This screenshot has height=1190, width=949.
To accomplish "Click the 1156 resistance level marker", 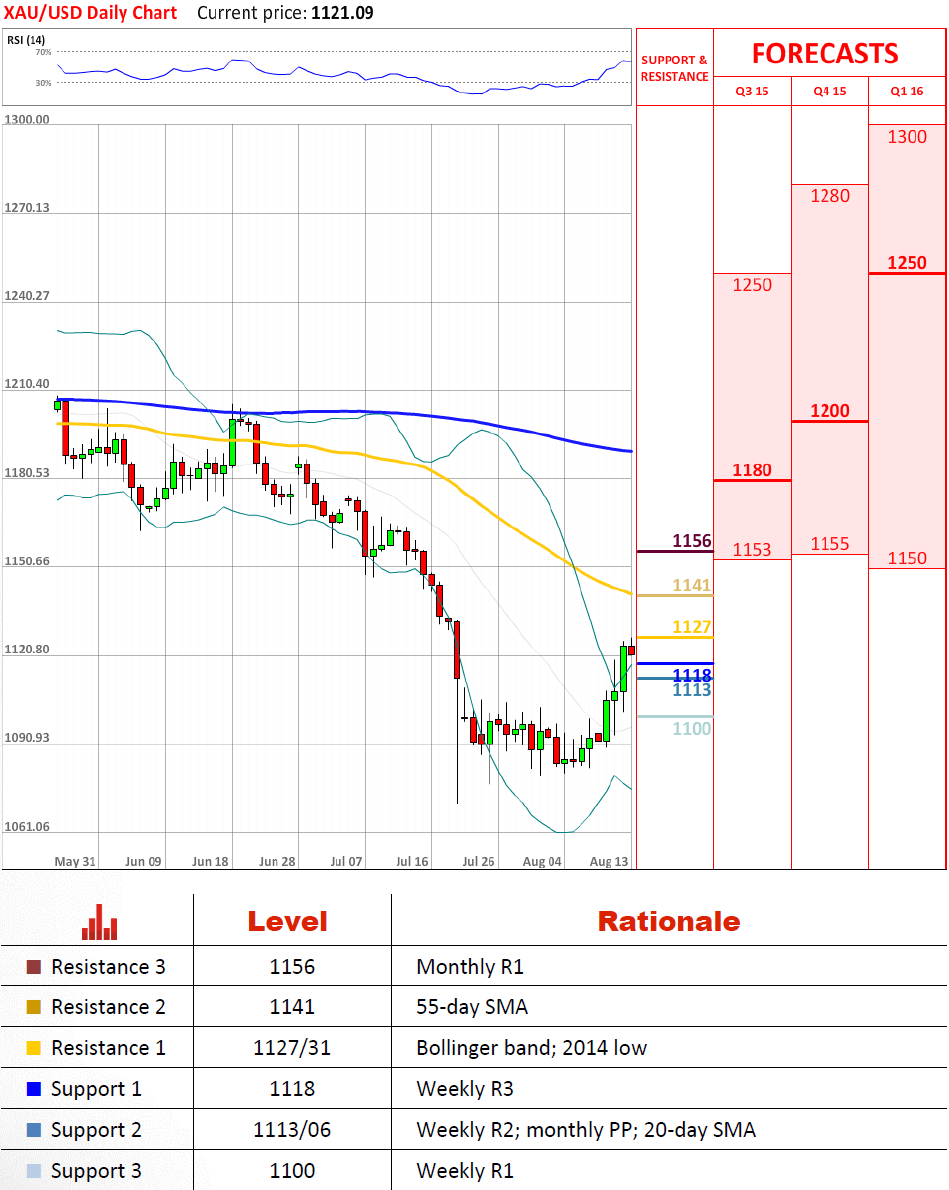I will point(692,541).
